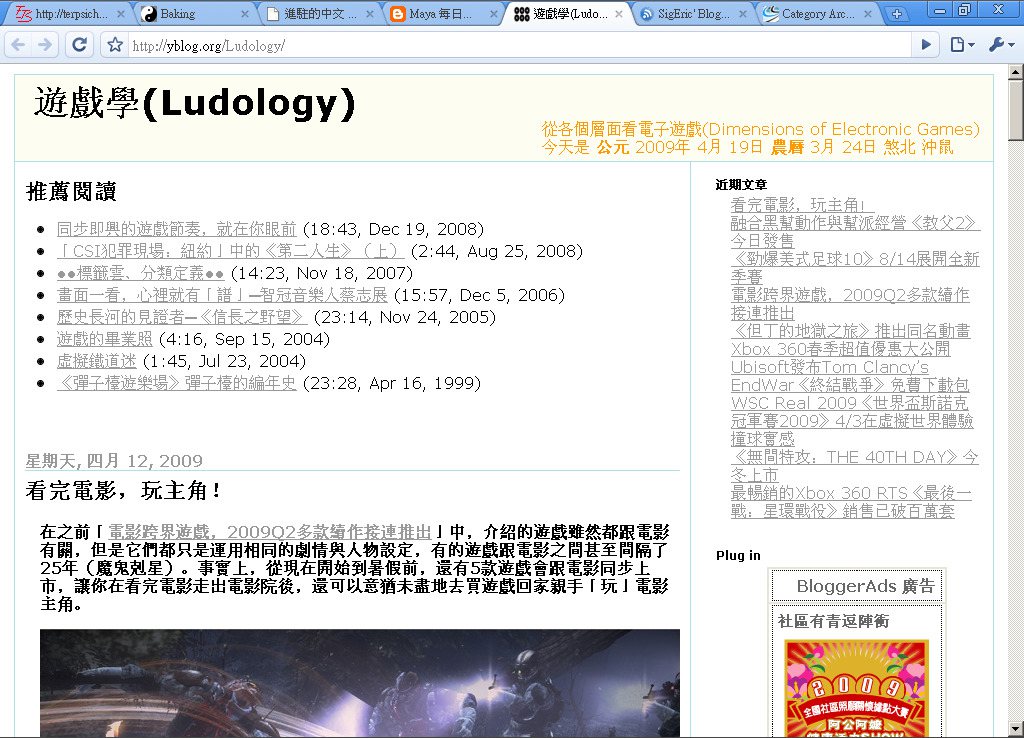Screen dimensions: 1024x738
Task: Click the game screenshot image in the post
Action: coord(360,683)
